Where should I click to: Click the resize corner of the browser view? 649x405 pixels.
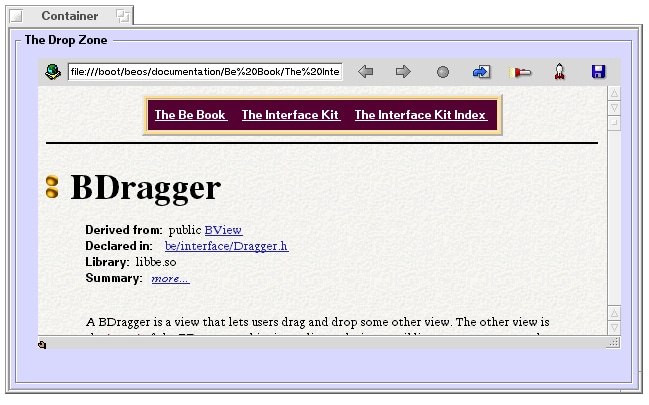[614, 342]
